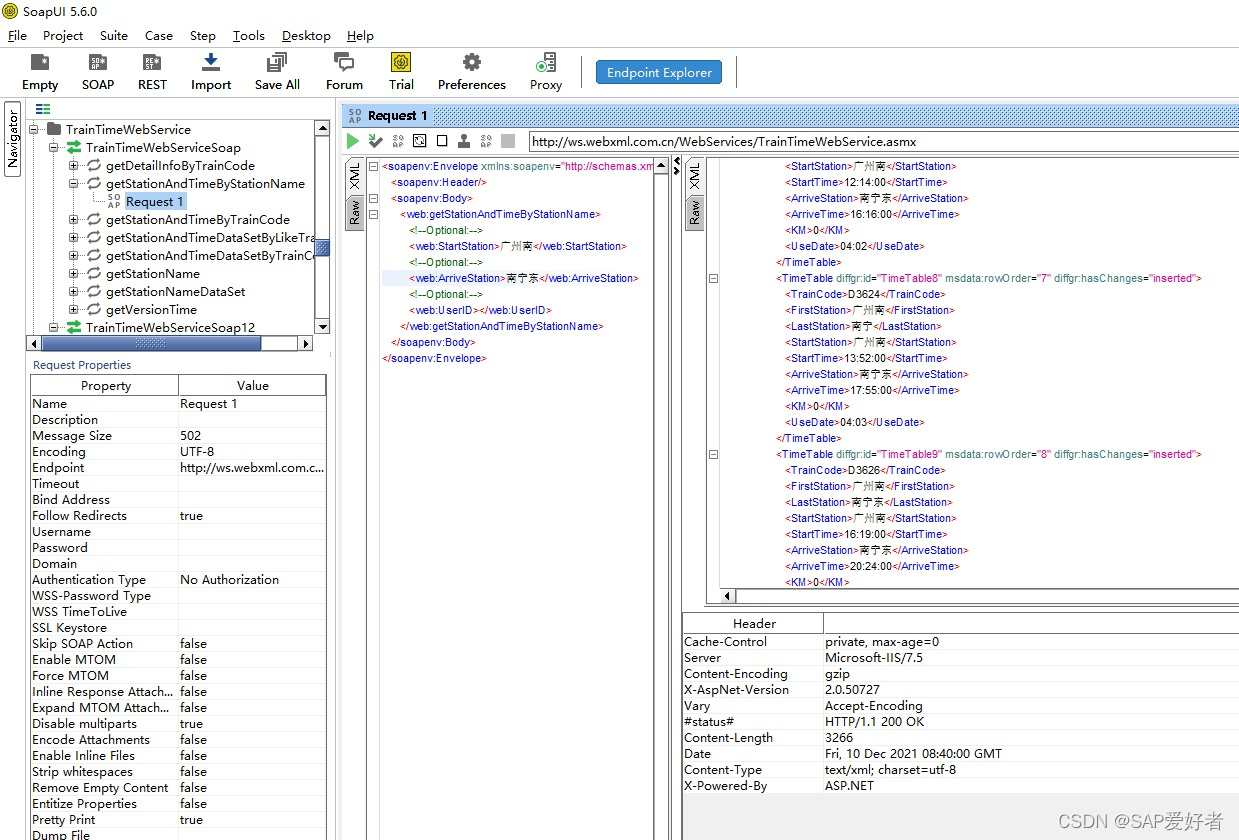Open Proxy settings via Proxy icon
The width and height of the screenshot is (1239, 840).
tap(545, 70)
